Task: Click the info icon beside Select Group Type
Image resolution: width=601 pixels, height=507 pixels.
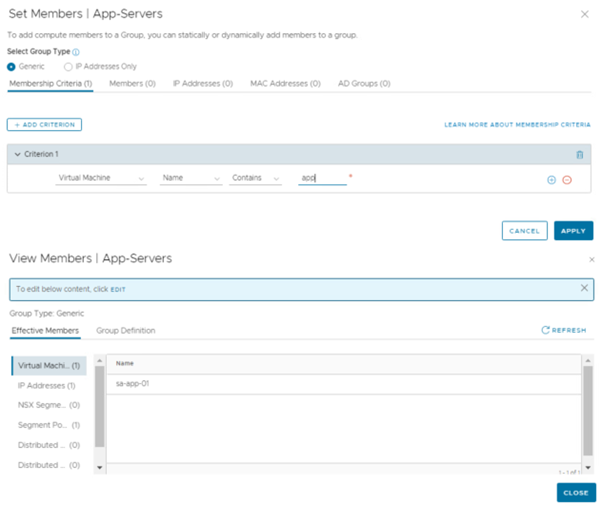Action: (x=76, y=51)
